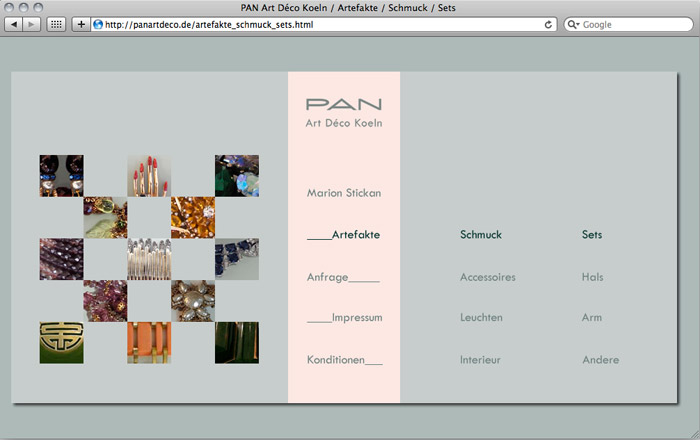The image size is (700, 440).
Task: Select the Sets subcategory
Action: click(592, 235)
